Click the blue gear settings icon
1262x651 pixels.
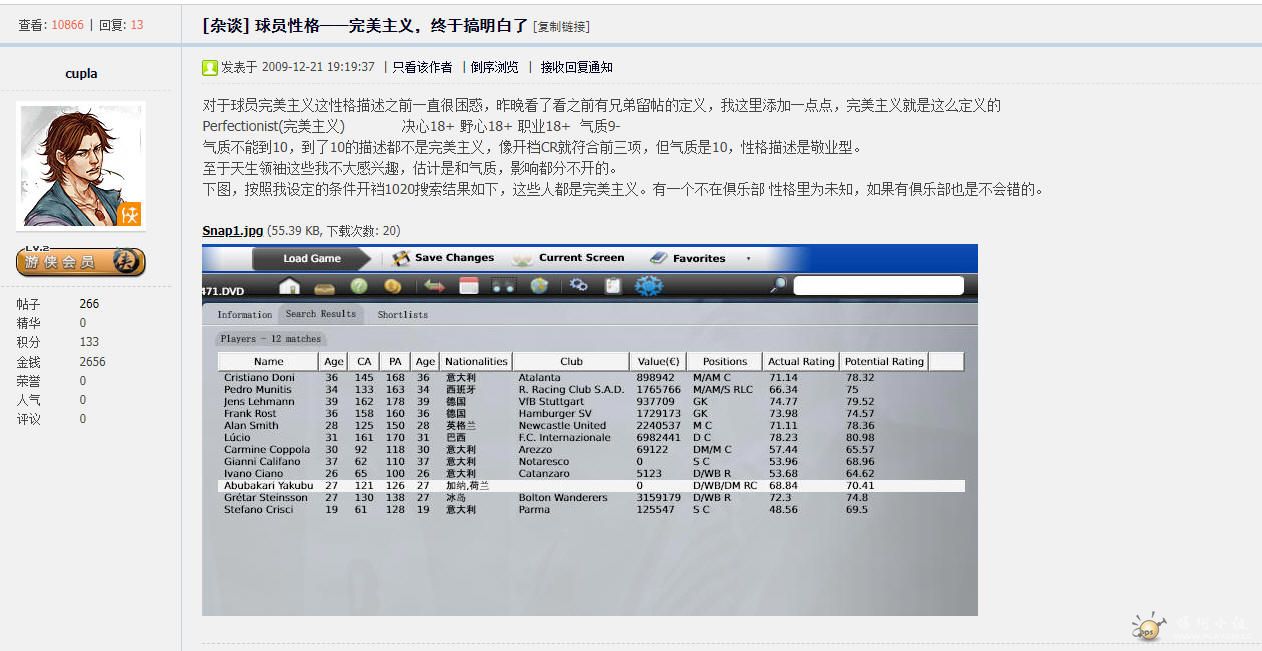(x=649, y=286)
